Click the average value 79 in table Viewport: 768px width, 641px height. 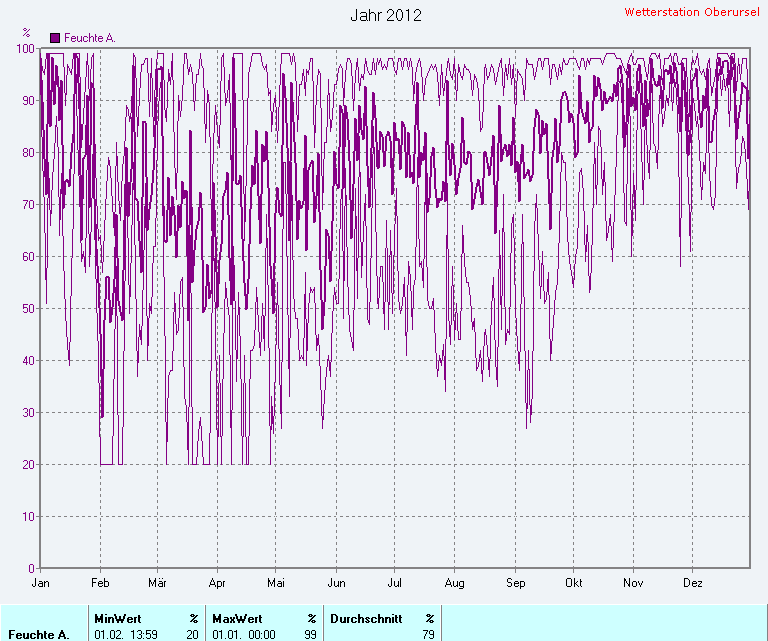(x=429, y=635)
